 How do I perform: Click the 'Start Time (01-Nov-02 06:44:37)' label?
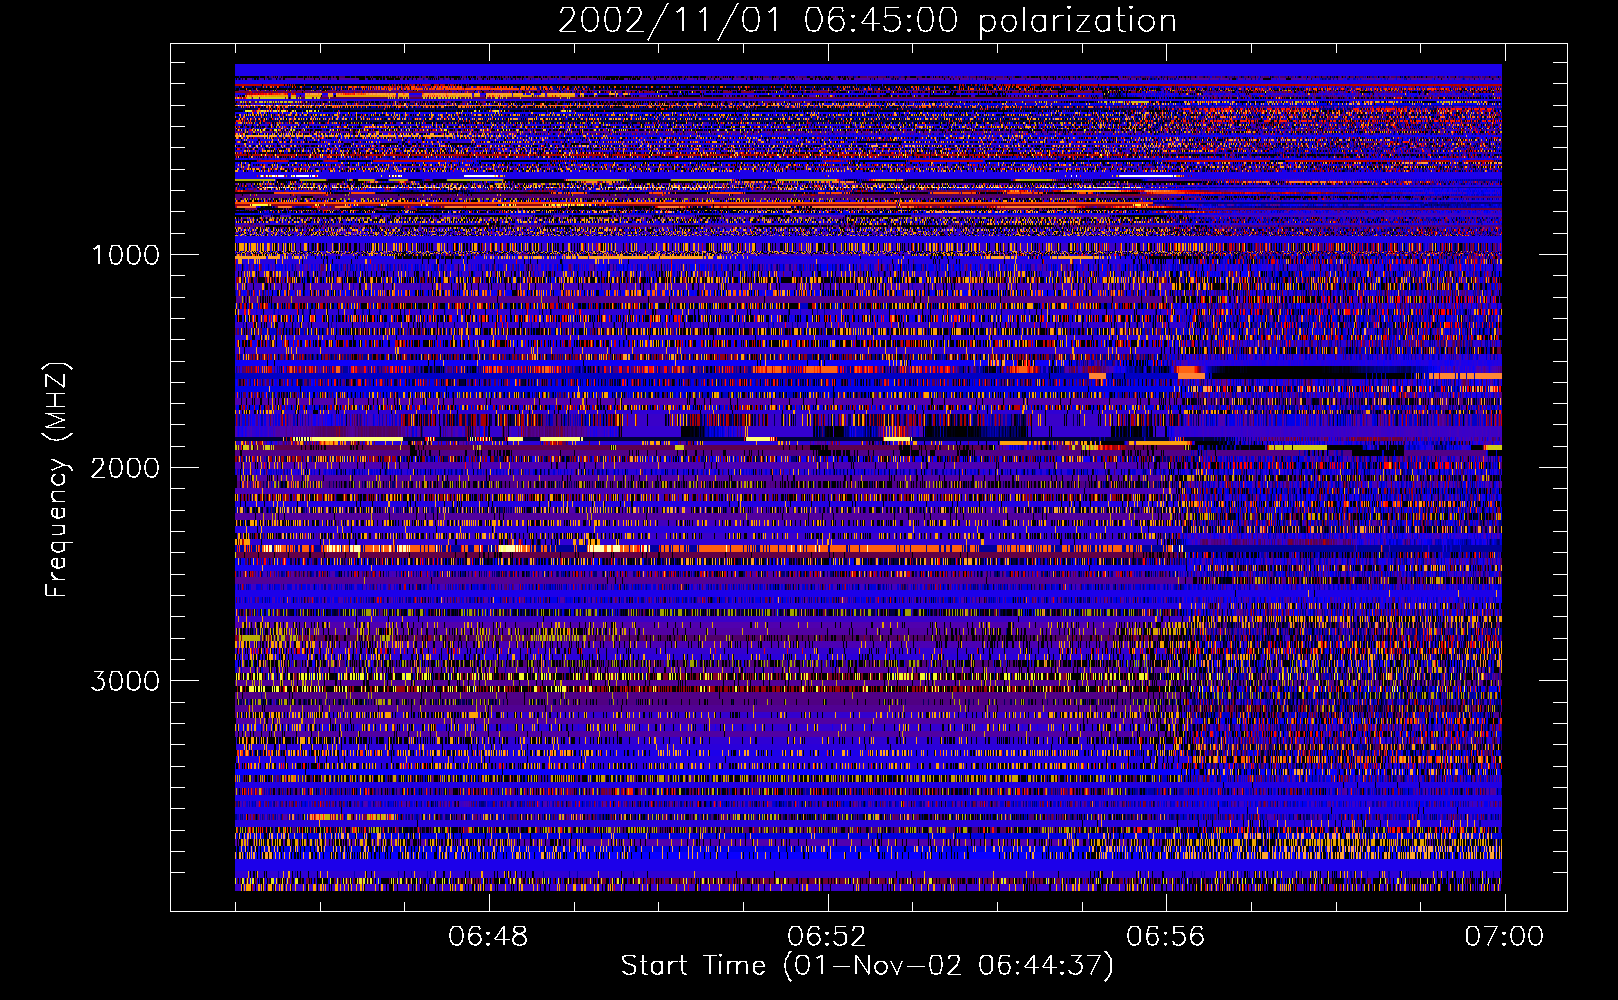coord(867,966)
